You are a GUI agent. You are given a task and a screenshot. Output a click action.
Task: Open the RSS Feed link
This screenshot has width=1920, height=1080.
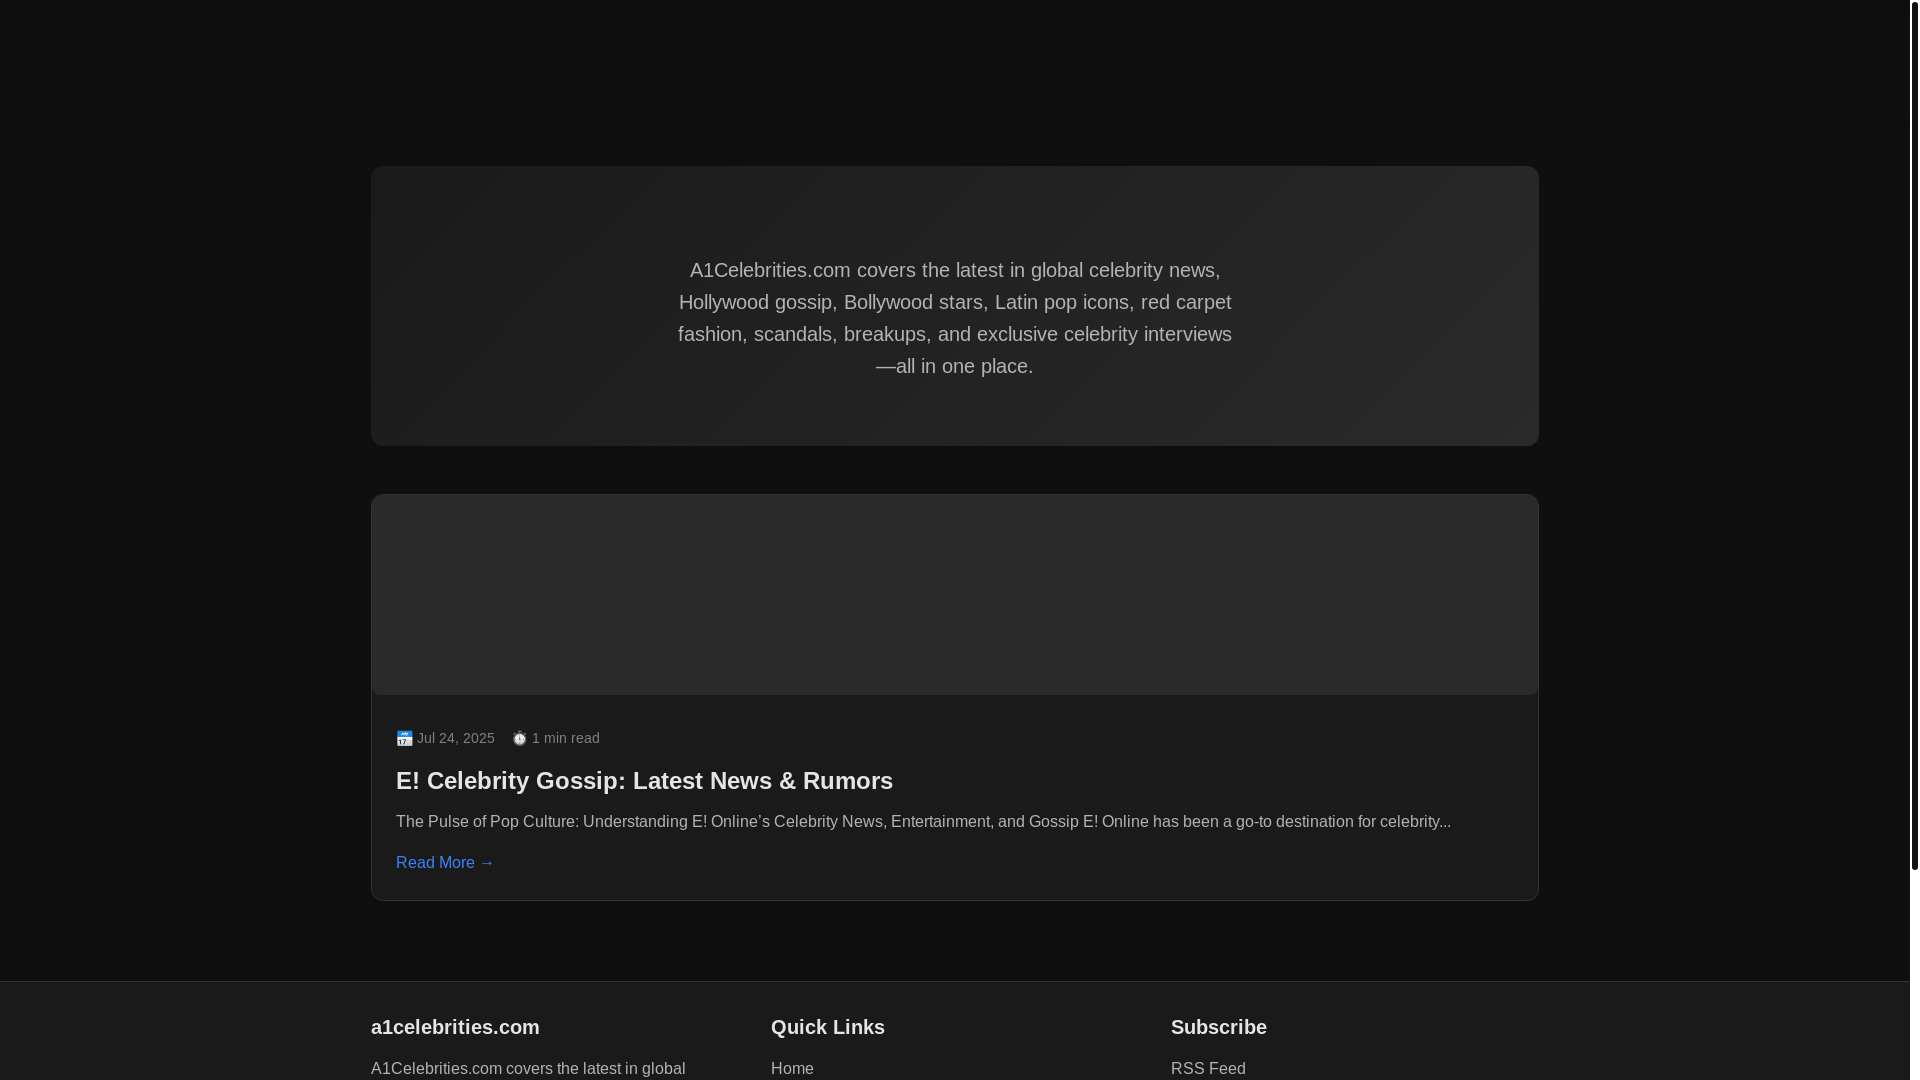[x=1208, y=1068]
